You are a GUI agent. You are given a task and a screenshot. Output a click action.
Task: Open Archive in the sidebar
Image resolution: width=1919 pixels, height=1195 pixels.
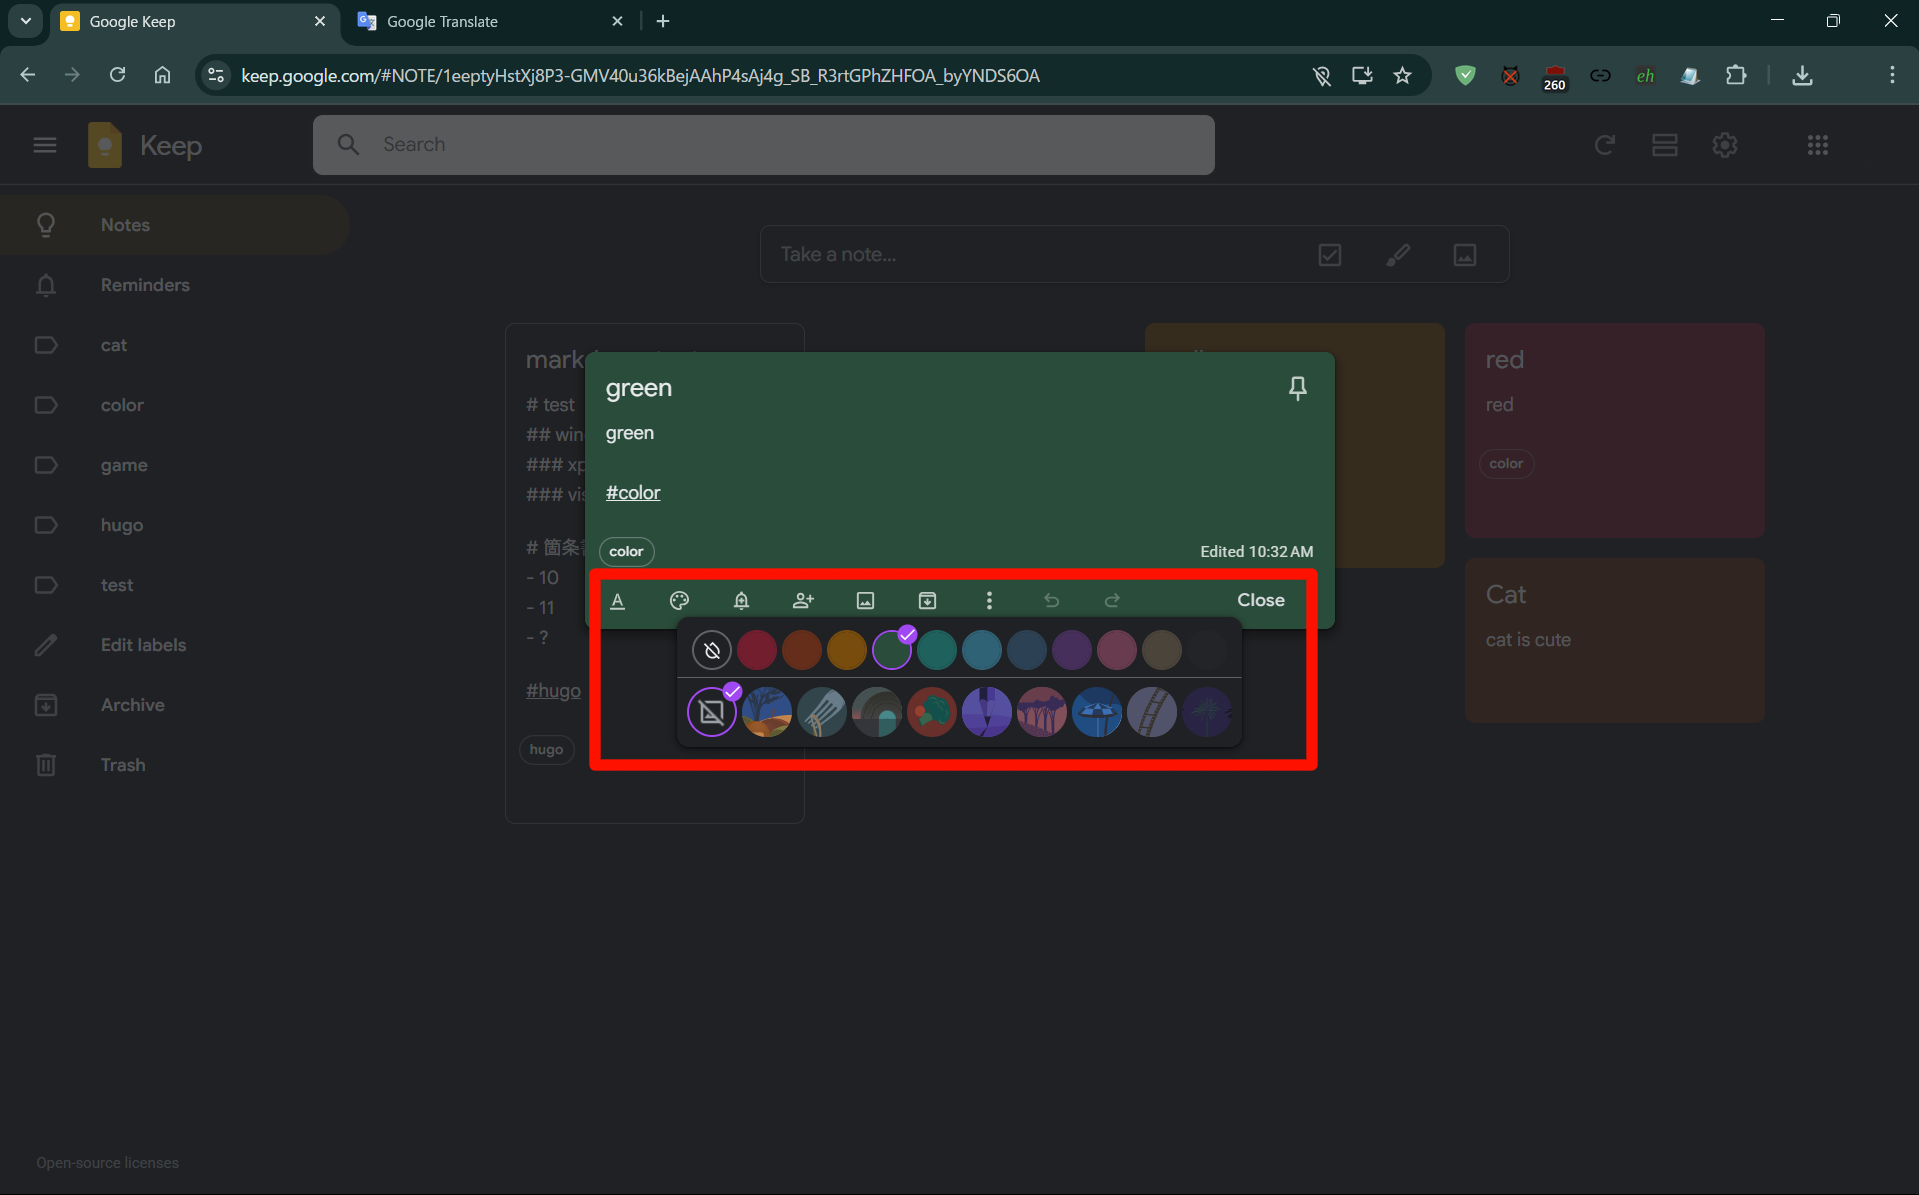(175, 705)
